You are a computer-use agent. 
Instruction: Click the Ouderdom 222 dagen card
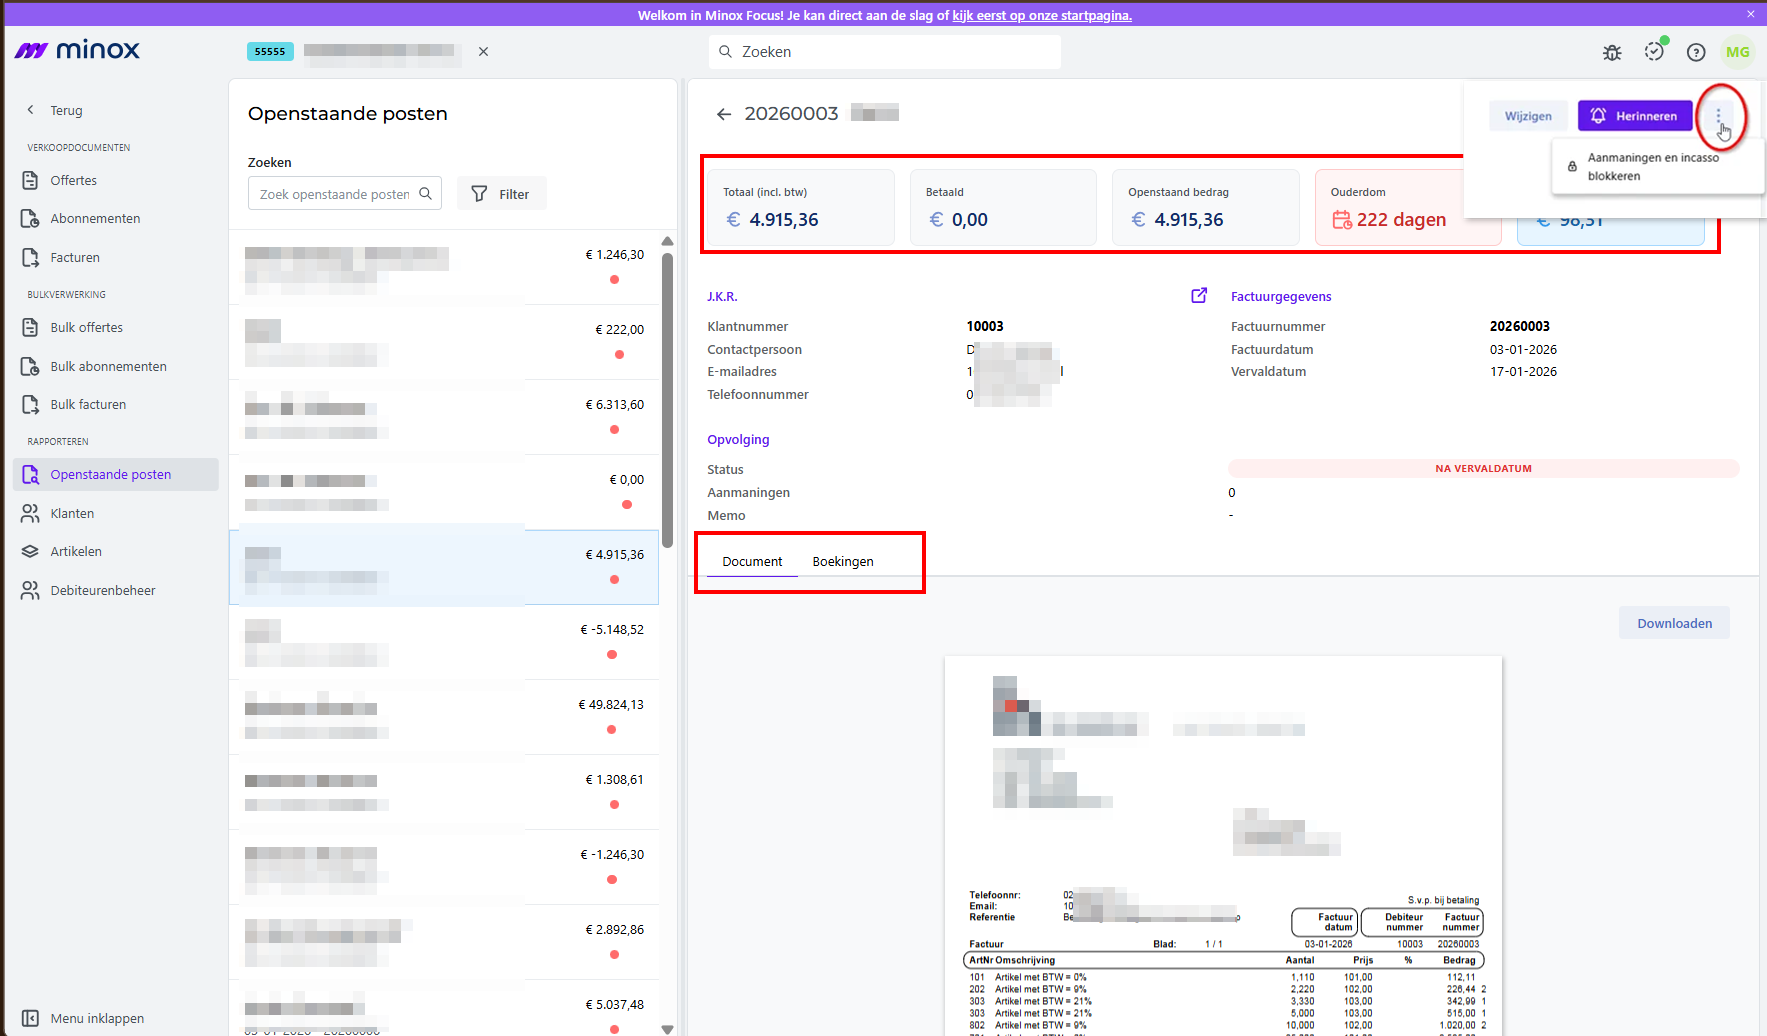coord(1408,207)
